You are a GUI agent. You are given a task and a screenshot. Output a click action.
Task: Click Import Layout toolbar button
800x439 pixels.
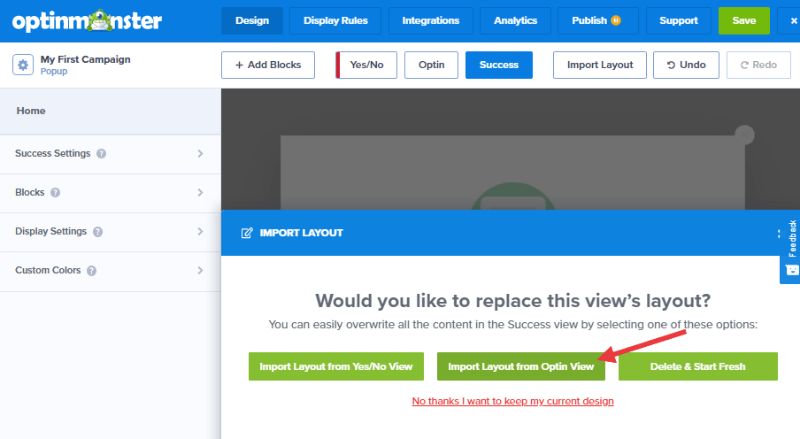click(x=600, y=65)
